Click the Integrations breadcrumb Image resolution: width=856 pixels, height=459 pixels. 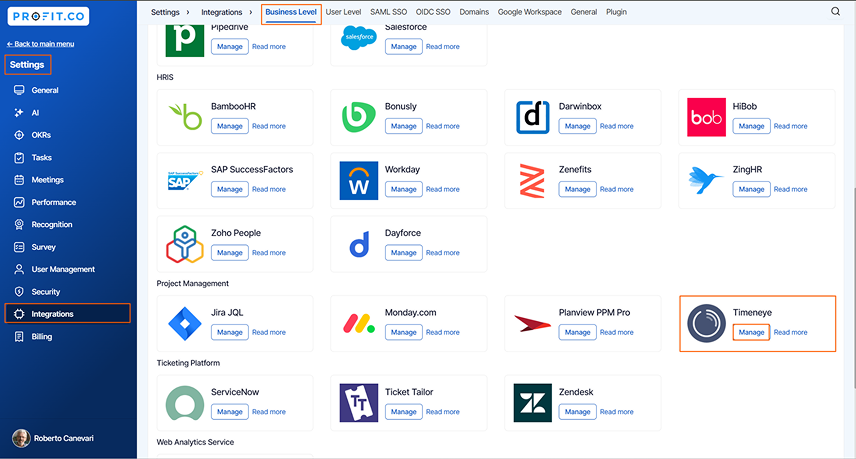(x=222, y=12)
